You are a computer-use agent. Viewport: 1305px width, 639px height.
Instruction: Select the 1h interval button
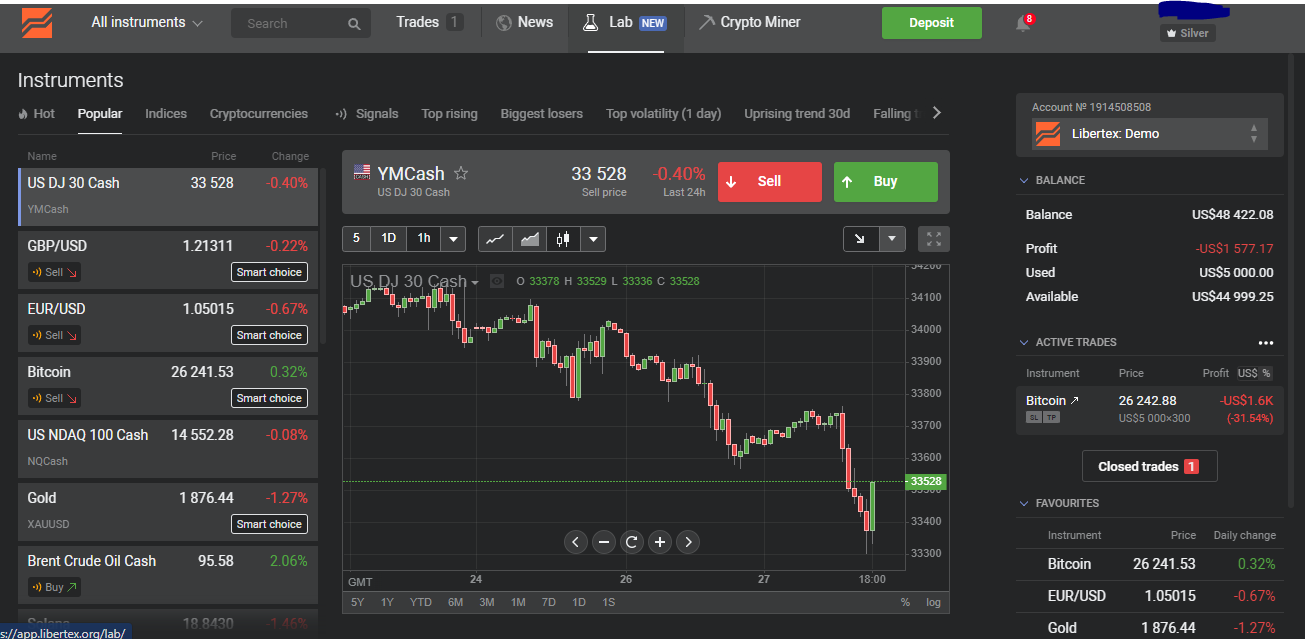[424, 238]
